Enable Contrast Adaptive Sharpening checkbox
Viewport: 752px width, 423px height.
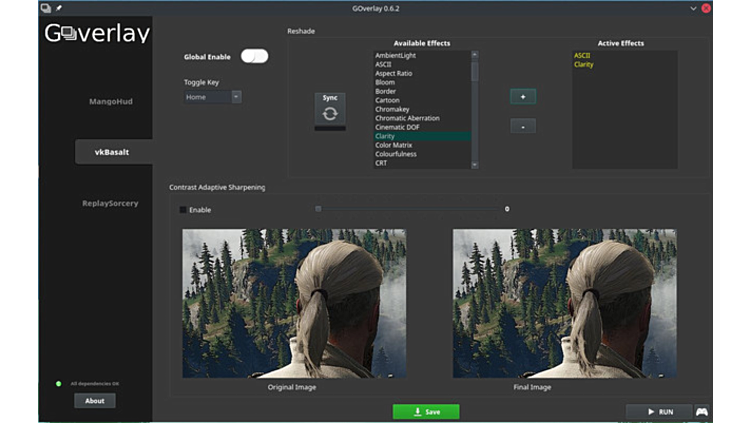[x=183, y=209]
